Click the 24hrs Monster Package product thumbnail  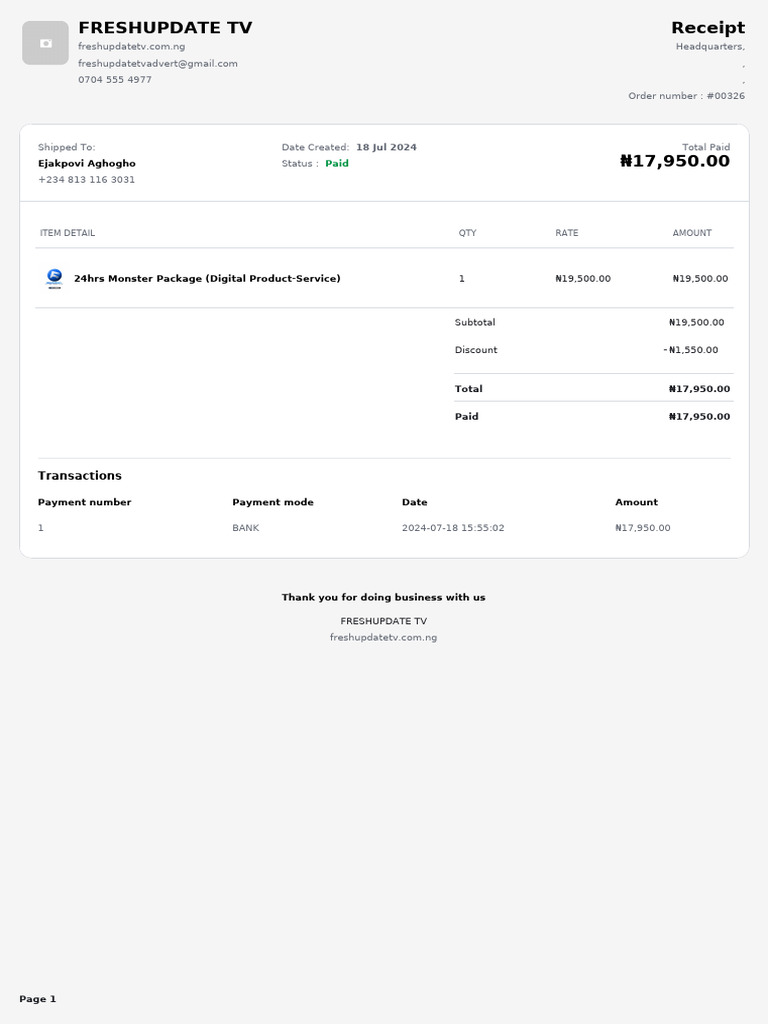(x=54, y=278)
